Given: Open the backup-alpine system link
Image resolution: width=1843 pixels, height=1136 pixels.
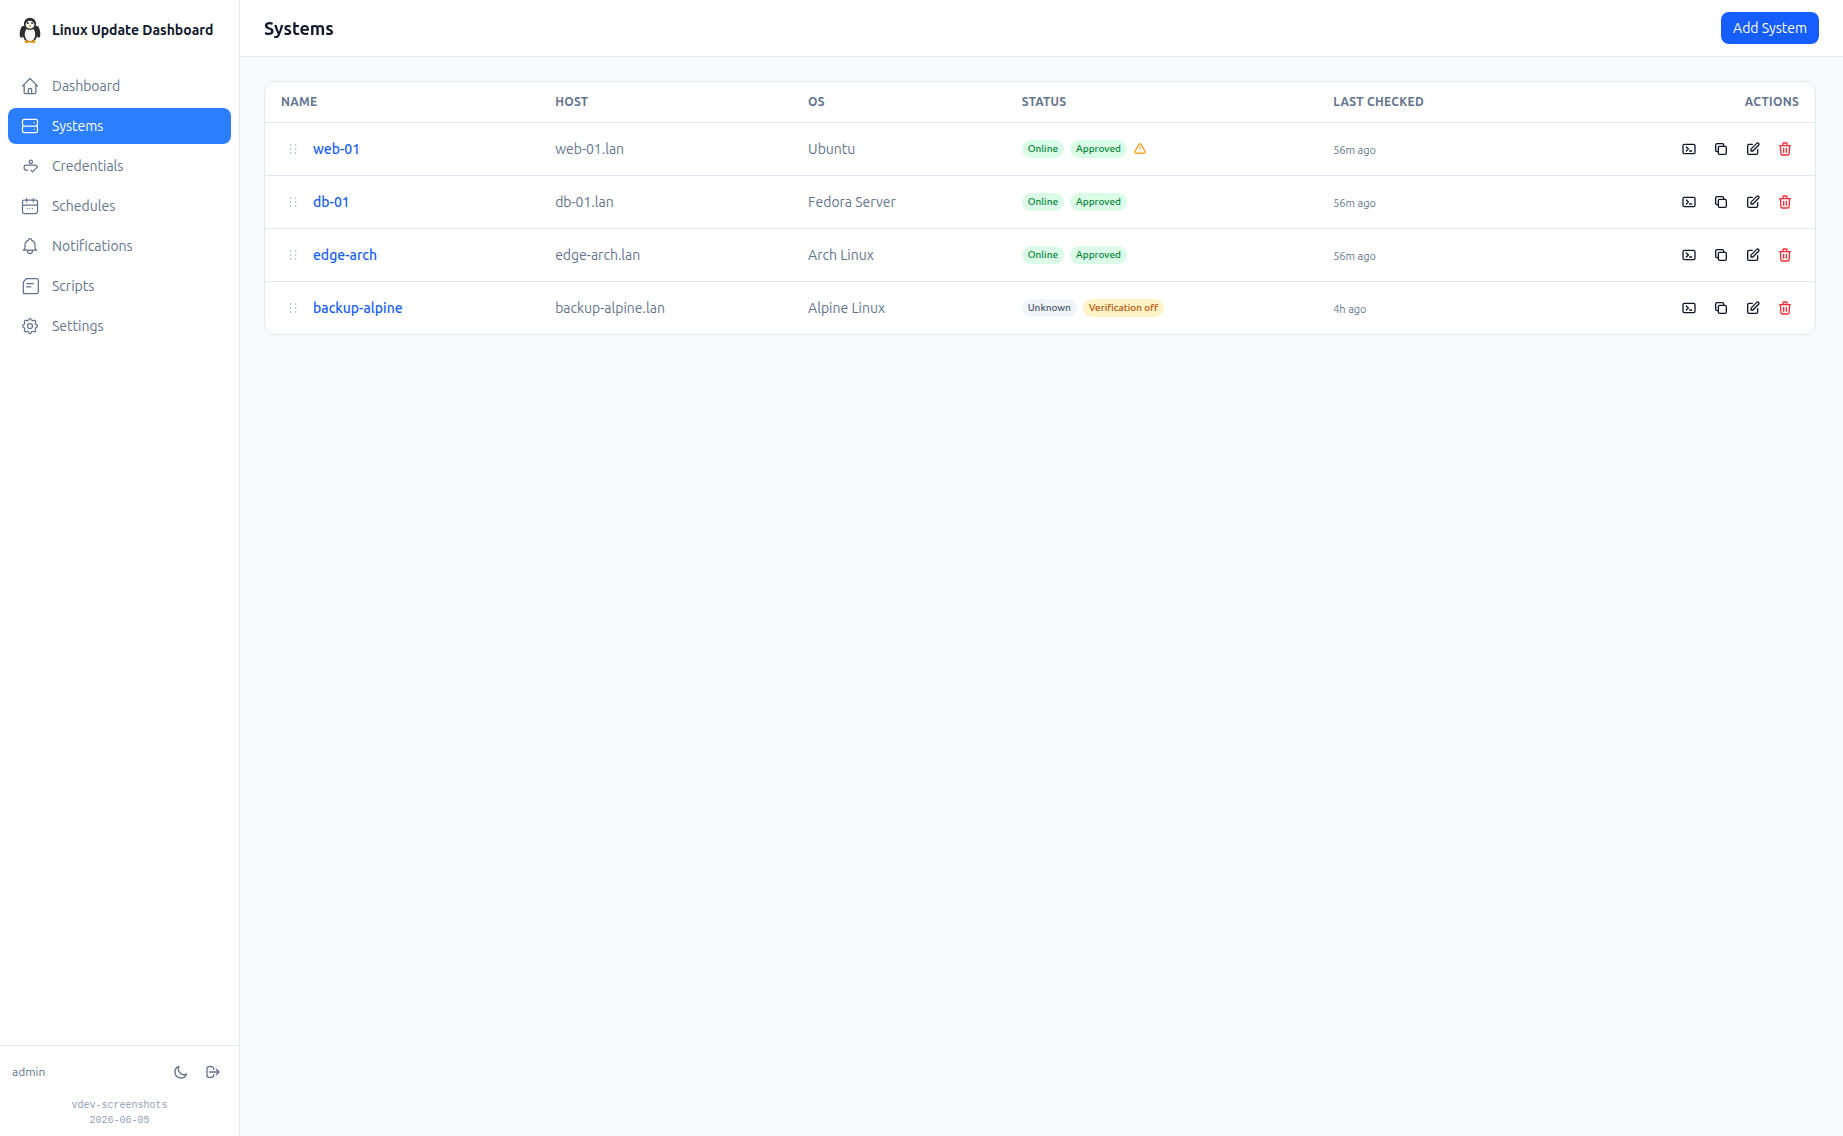Looking at the screenshot, I should 358,308.
